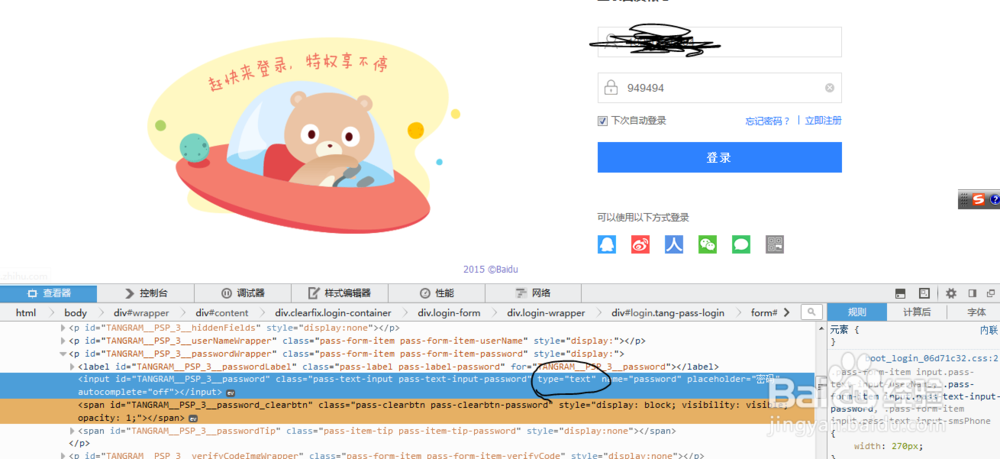This screenshot has width=1000, height=459.
Task: Click the ev badge on the input element
Action: point(231,393)
